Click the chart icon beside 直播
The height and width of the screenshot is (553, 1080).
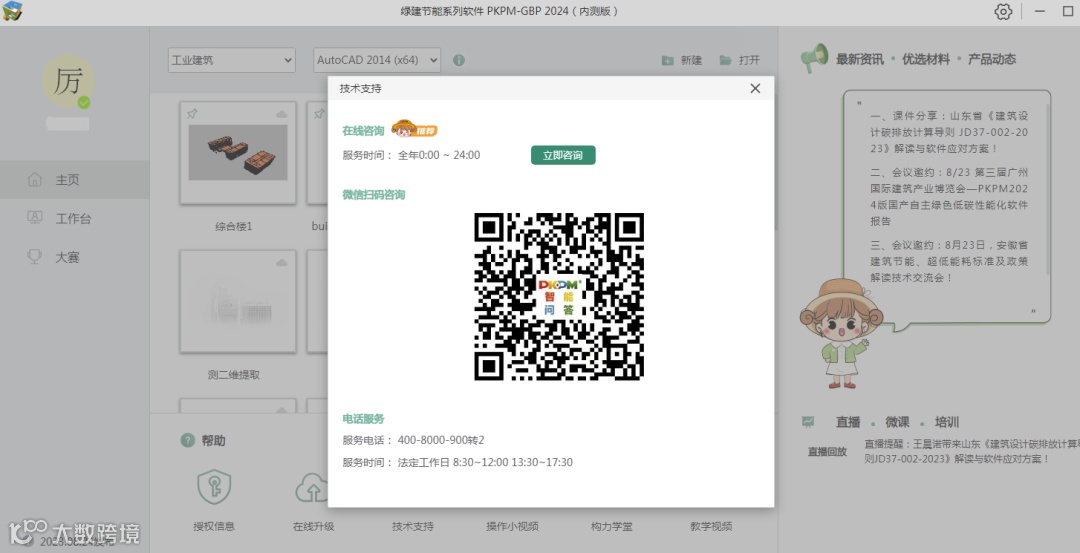tap(808, 421)
